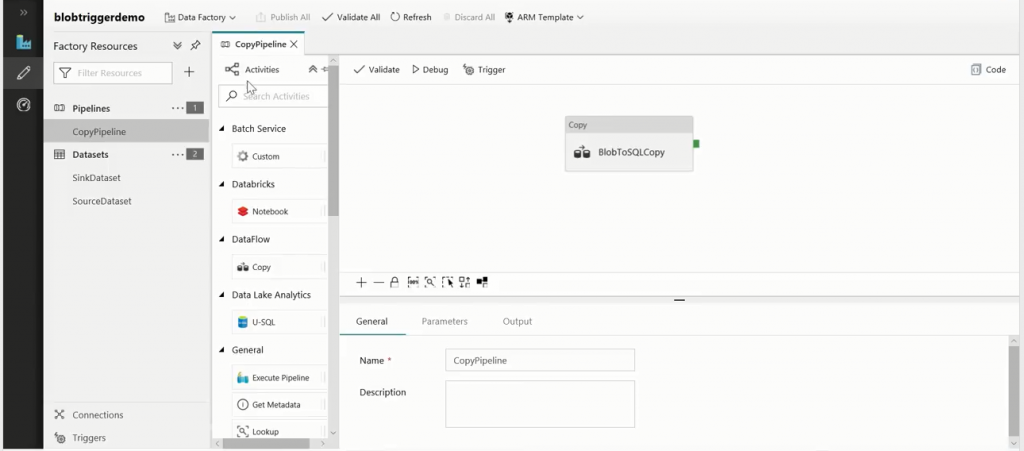
Task: Click the properties panel vertical scrollbar
Action: [1014, 392]
